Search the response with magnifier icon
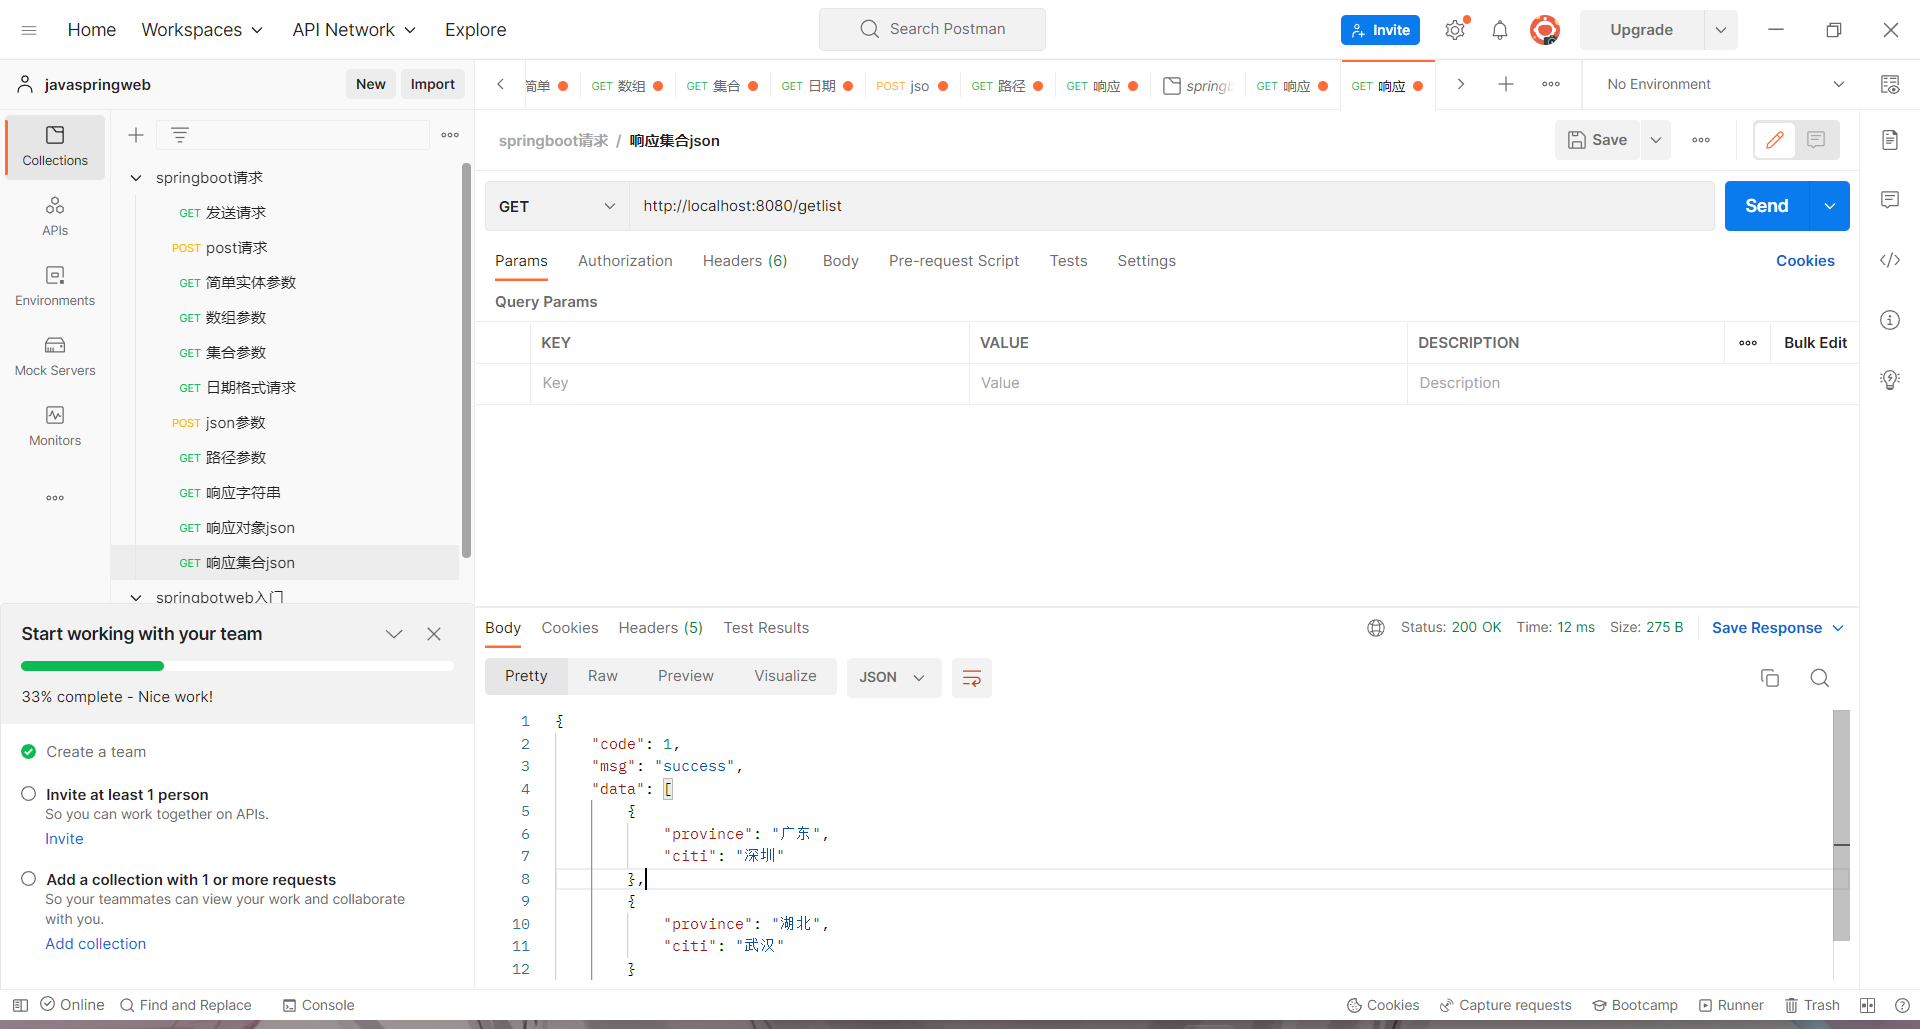Image resolution: width=1920 pixels, height=1029 pixels. [x=1819, y=678]
